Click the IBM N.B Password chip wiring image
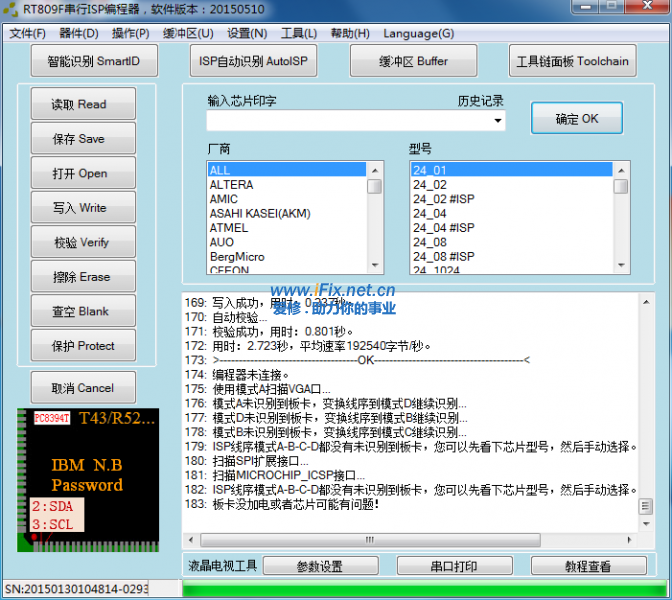This screenshot has height=600, width=672. [x=88, y=480]
